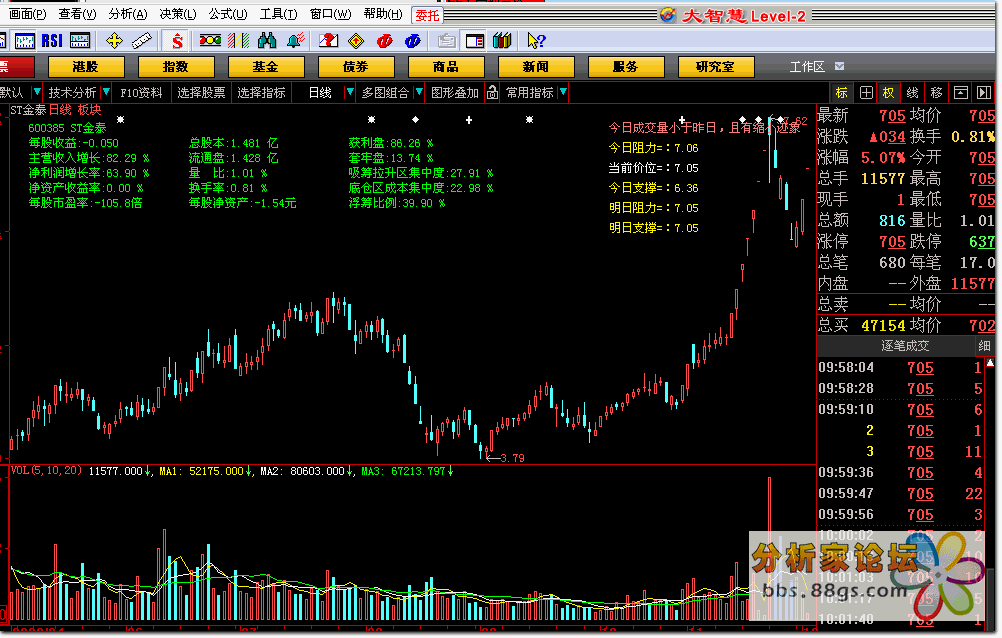1002x638 pixels.
Task: Click the arrow with question mark help icon
Action: coord(536,41)
